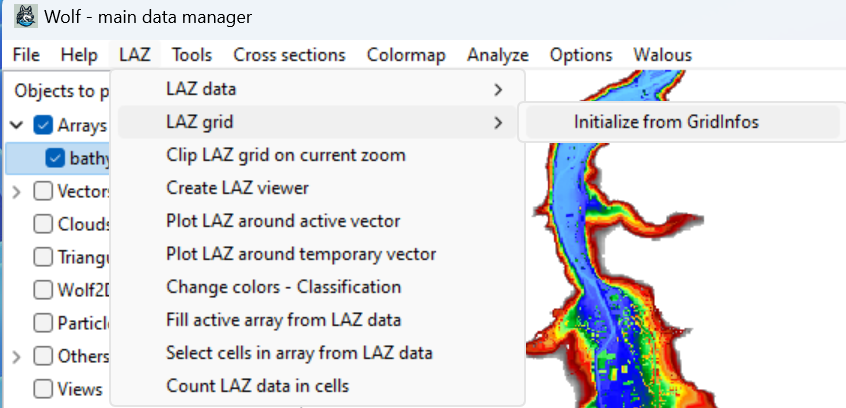
Task: Choose Clip LAZ grid on current zoom
Action: [x=285, y=155]
